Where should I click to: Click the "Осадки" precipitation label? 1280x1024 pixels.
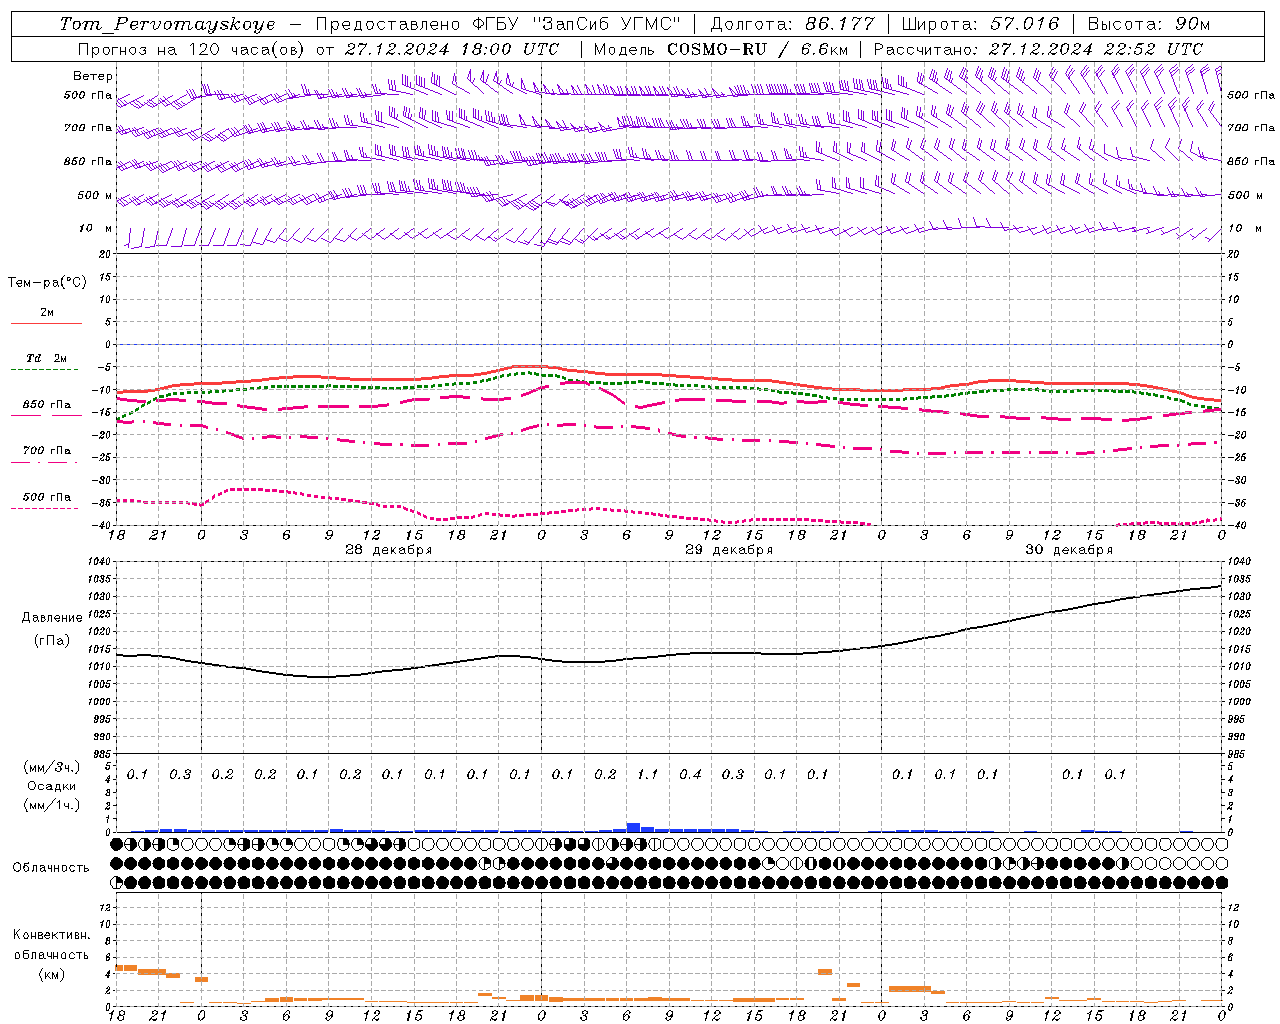(x=52, y=786)
